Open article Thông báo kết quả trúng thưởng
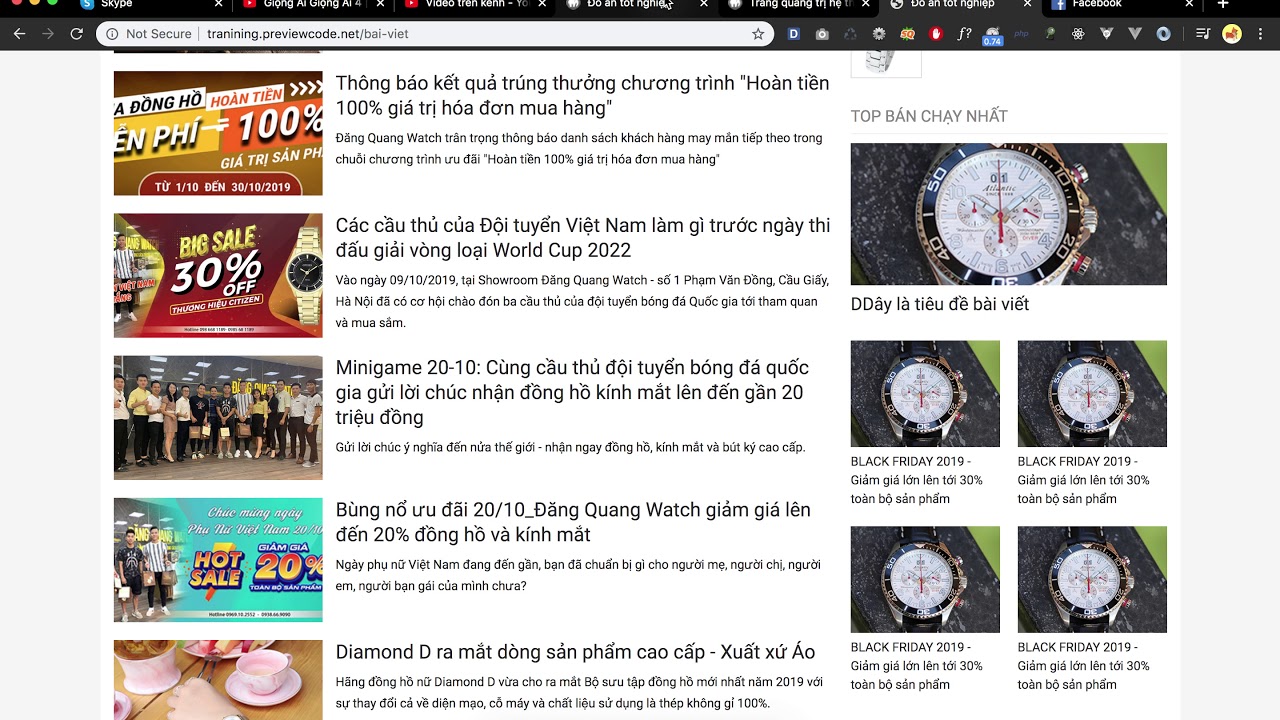Image resolution: width=1280 pixels, height=720 pixels. pos(583,95)
